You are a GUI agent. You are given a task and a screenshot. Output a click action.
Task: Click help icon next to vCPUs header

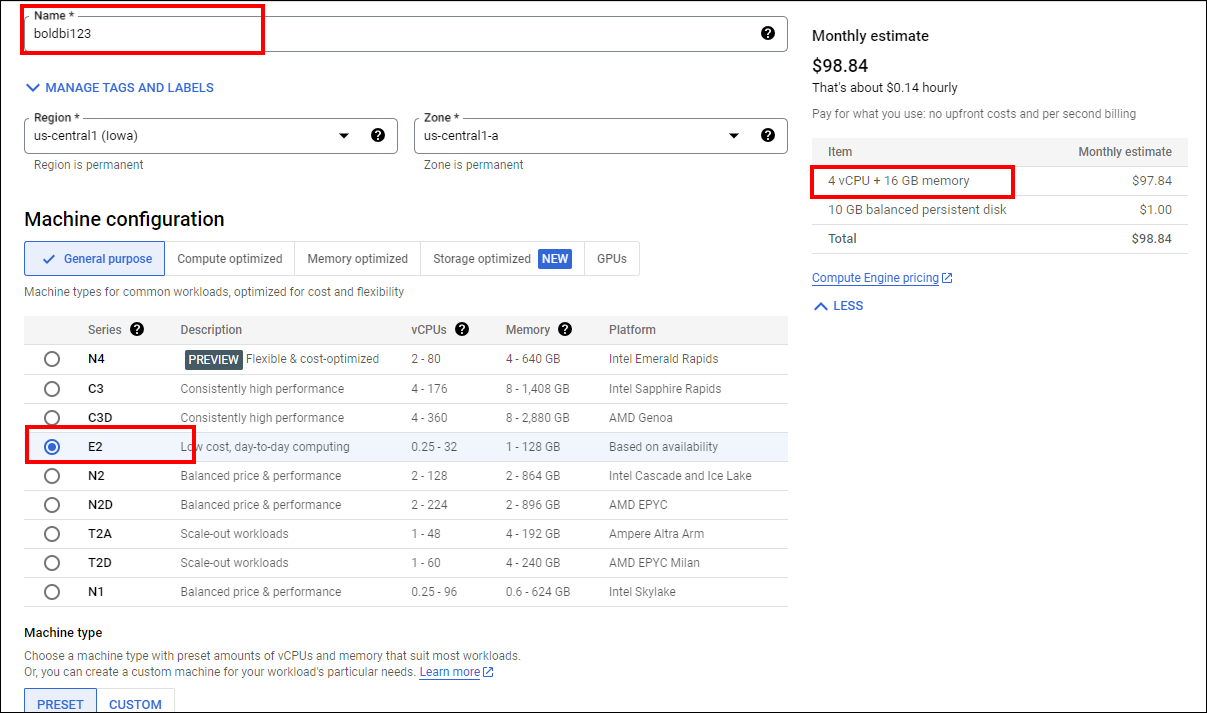pos(462,329)
